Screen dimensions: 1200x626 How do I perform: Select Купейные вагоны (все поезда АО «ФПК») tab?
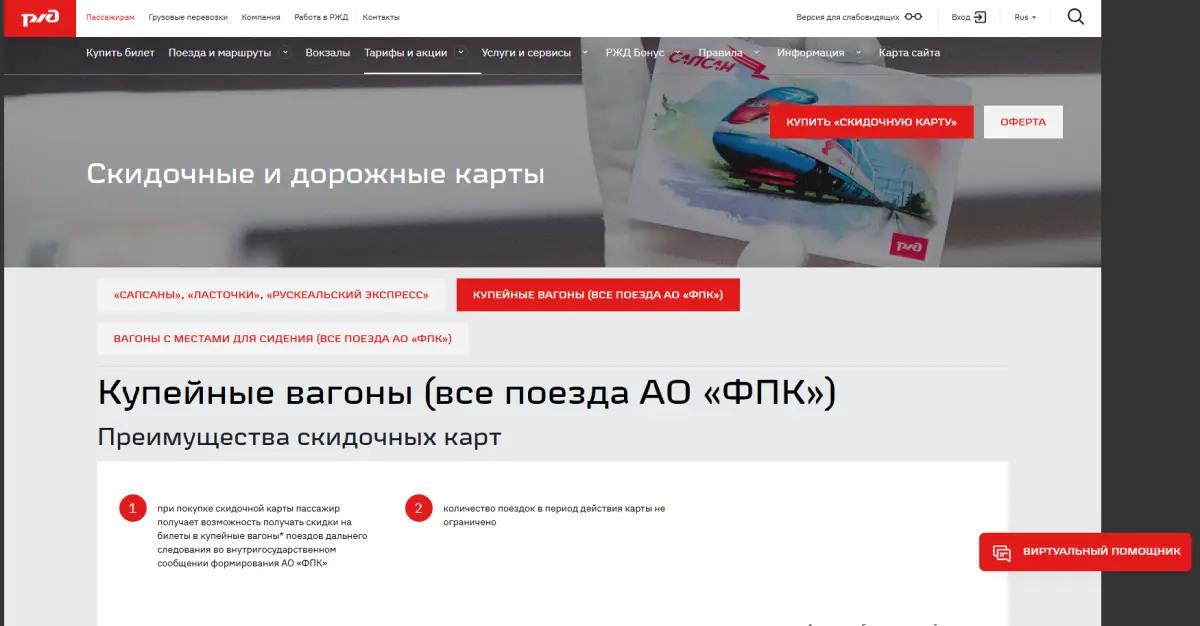point(598,295)
